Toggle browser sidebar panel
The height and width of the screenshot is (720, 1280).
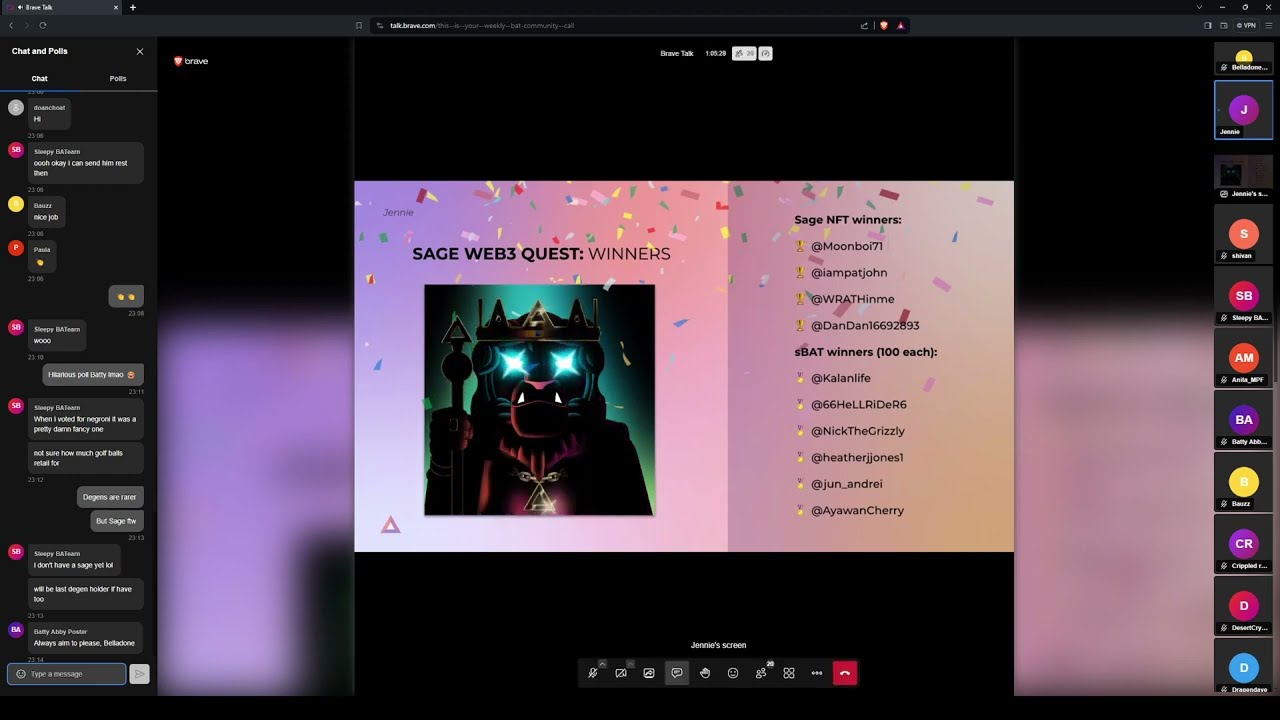[x=1208, y=25]
